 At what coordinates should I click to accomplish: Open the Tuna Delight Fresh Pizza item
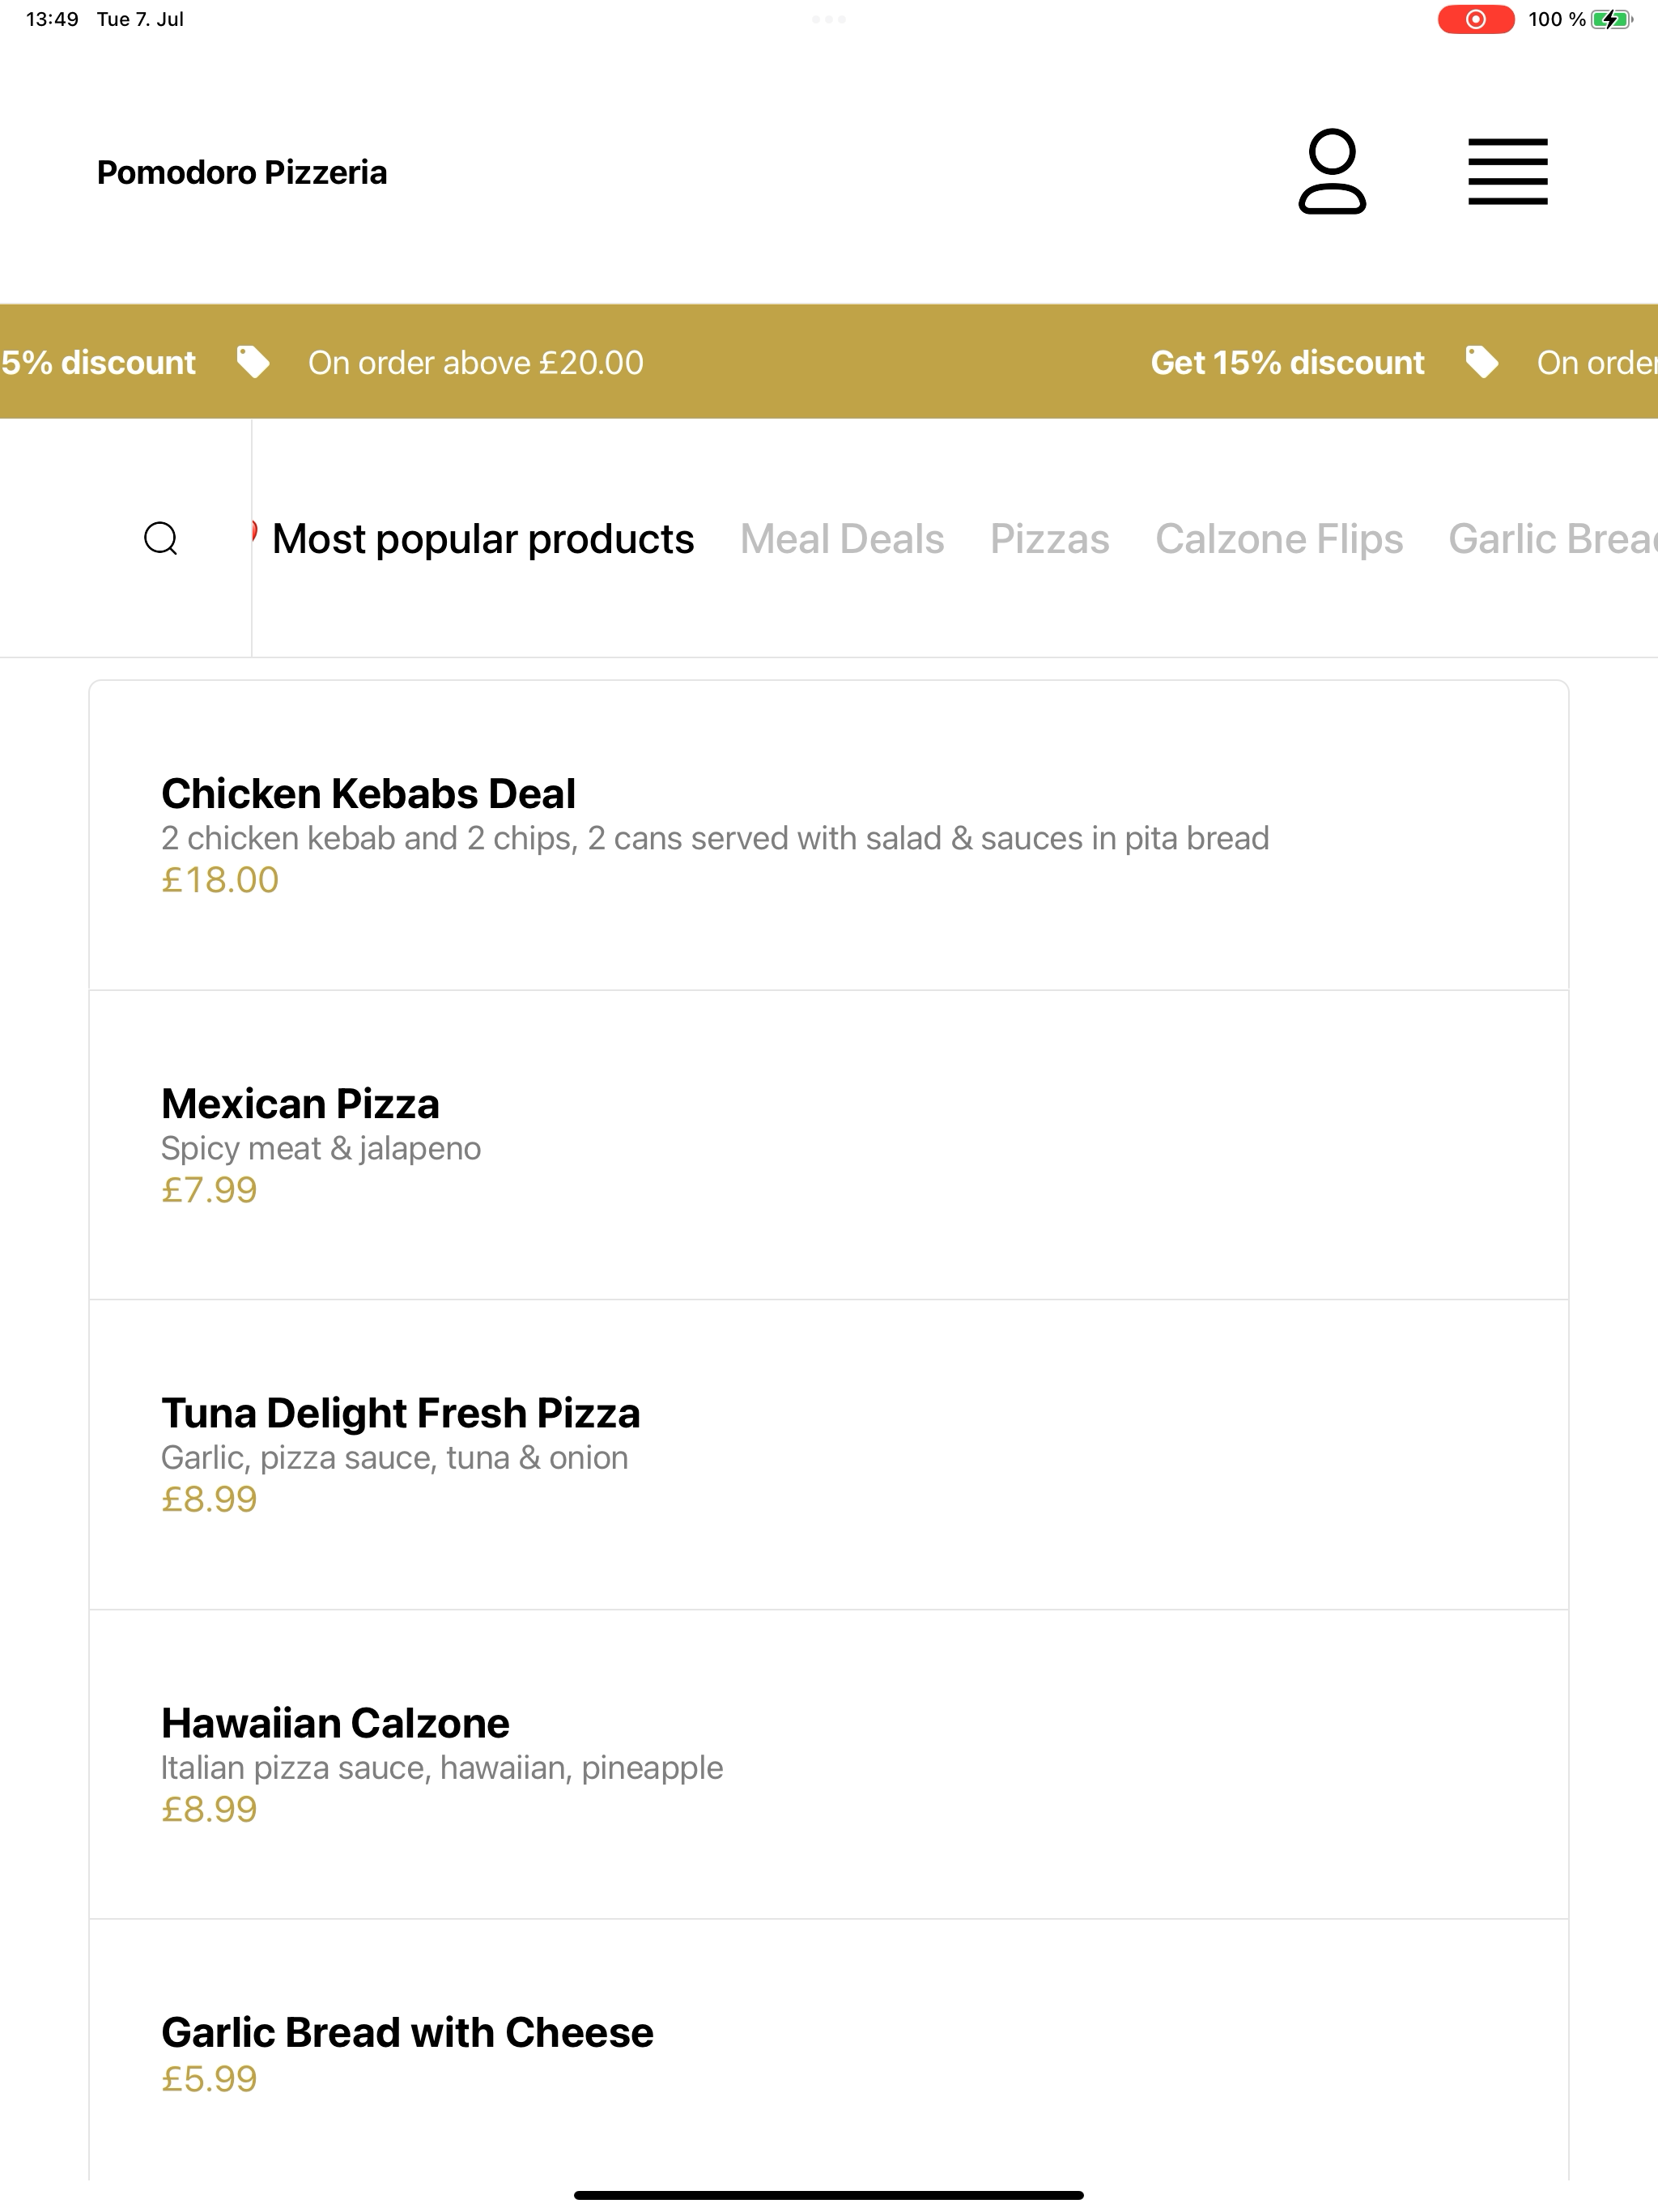(829, 1455)
